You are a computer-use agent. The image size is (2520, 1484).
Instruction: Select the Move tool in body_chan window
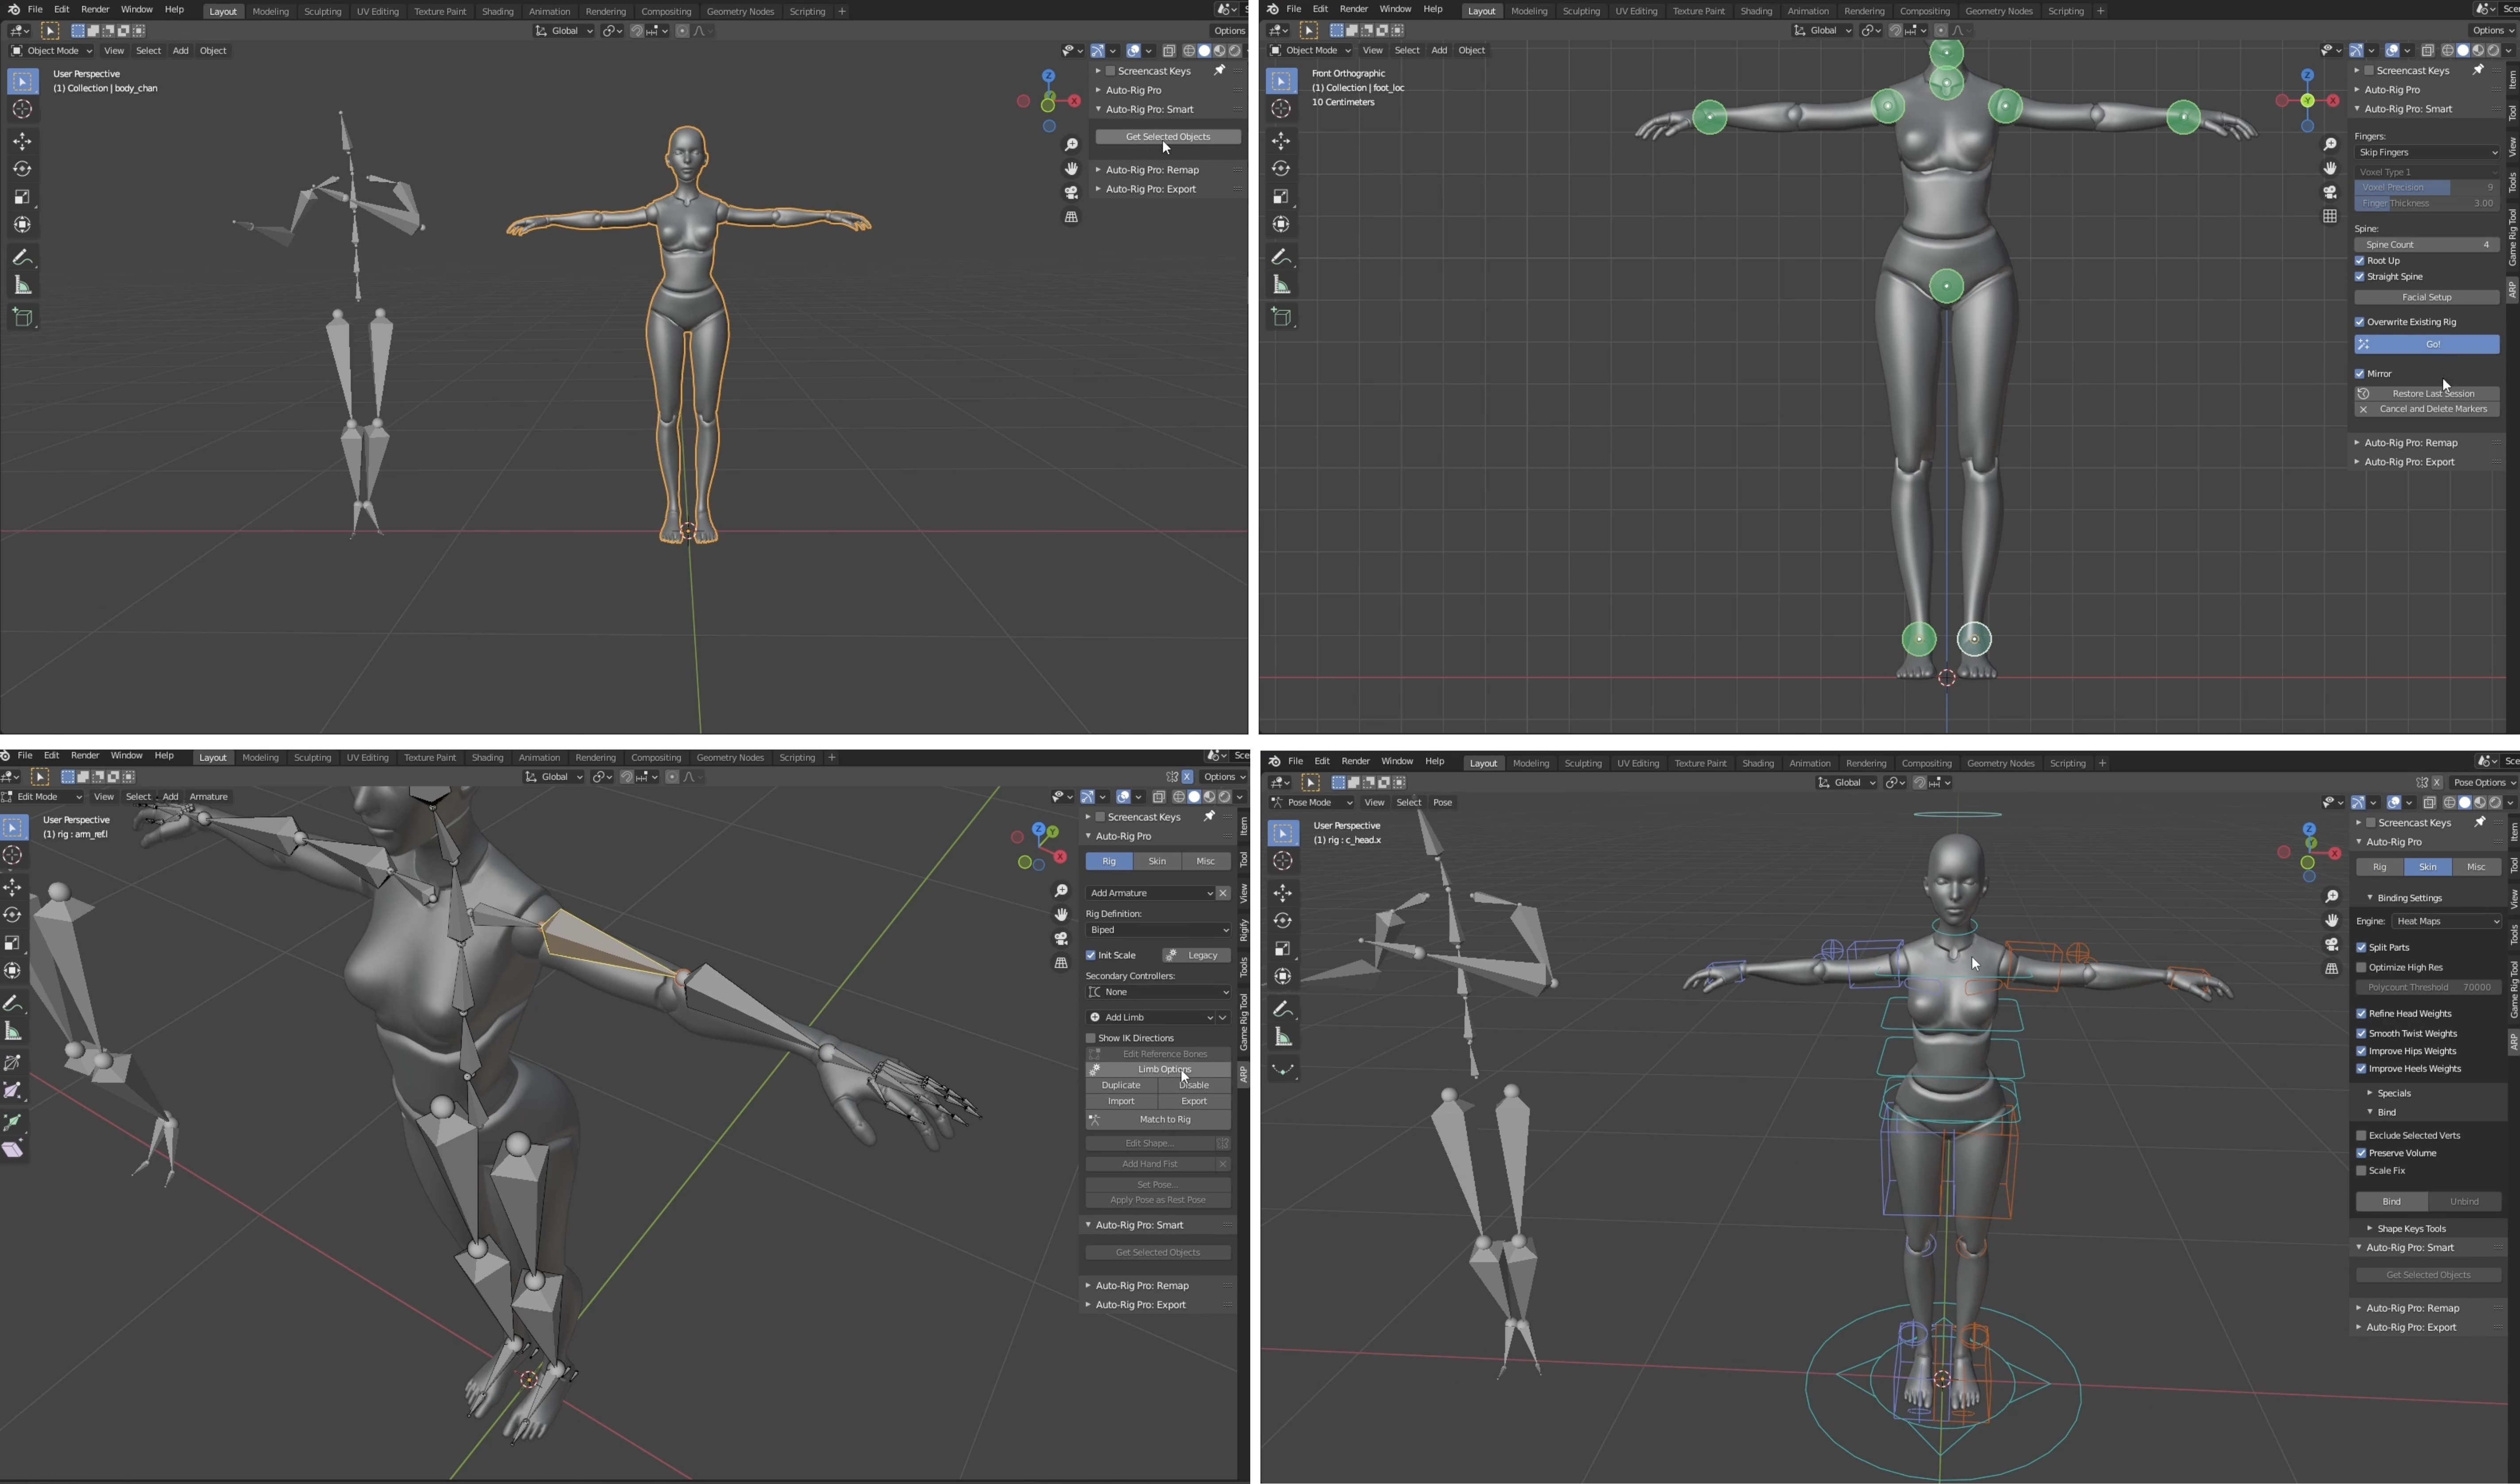point(22,141)
